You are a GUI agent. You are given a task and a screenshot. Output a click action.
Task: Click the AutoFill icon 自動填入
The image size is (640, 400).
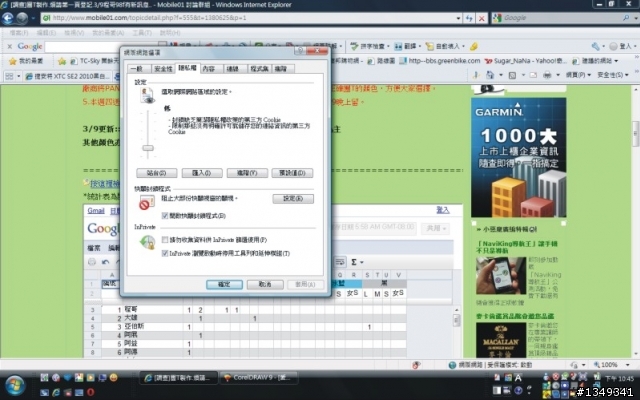(429, 47)
